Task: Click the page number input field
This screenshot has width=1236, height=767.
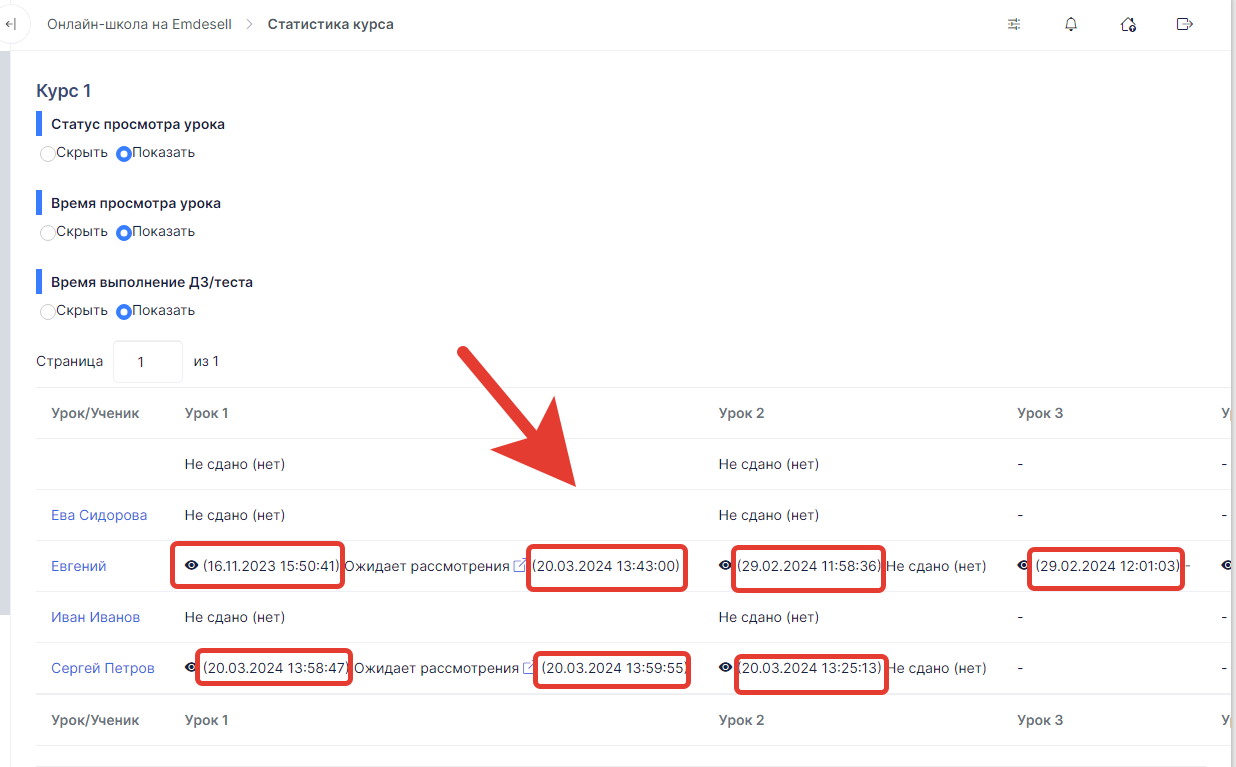Action: 148,362
